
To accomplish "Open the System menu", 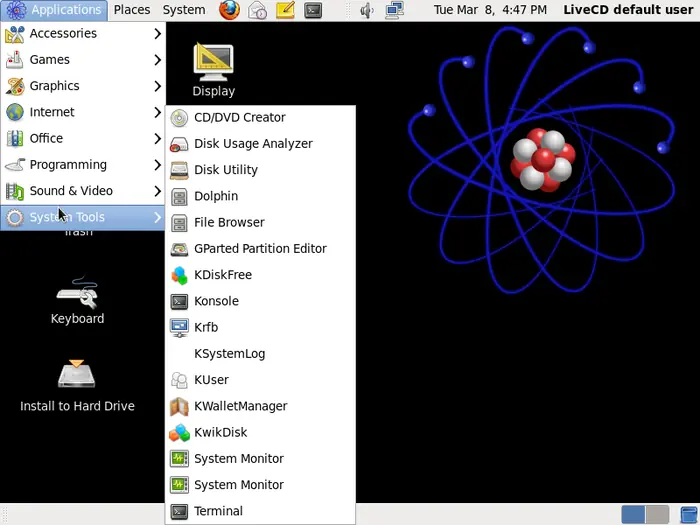I will [184, 10].
